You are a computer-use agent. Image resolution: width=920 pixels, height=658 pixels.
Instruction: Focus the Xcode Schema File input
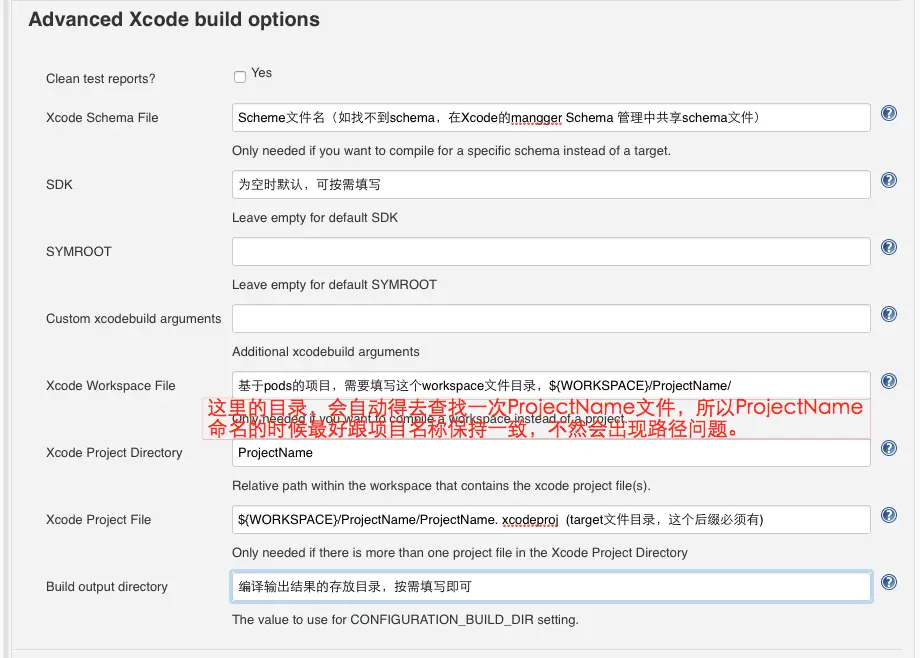(551, 117)
